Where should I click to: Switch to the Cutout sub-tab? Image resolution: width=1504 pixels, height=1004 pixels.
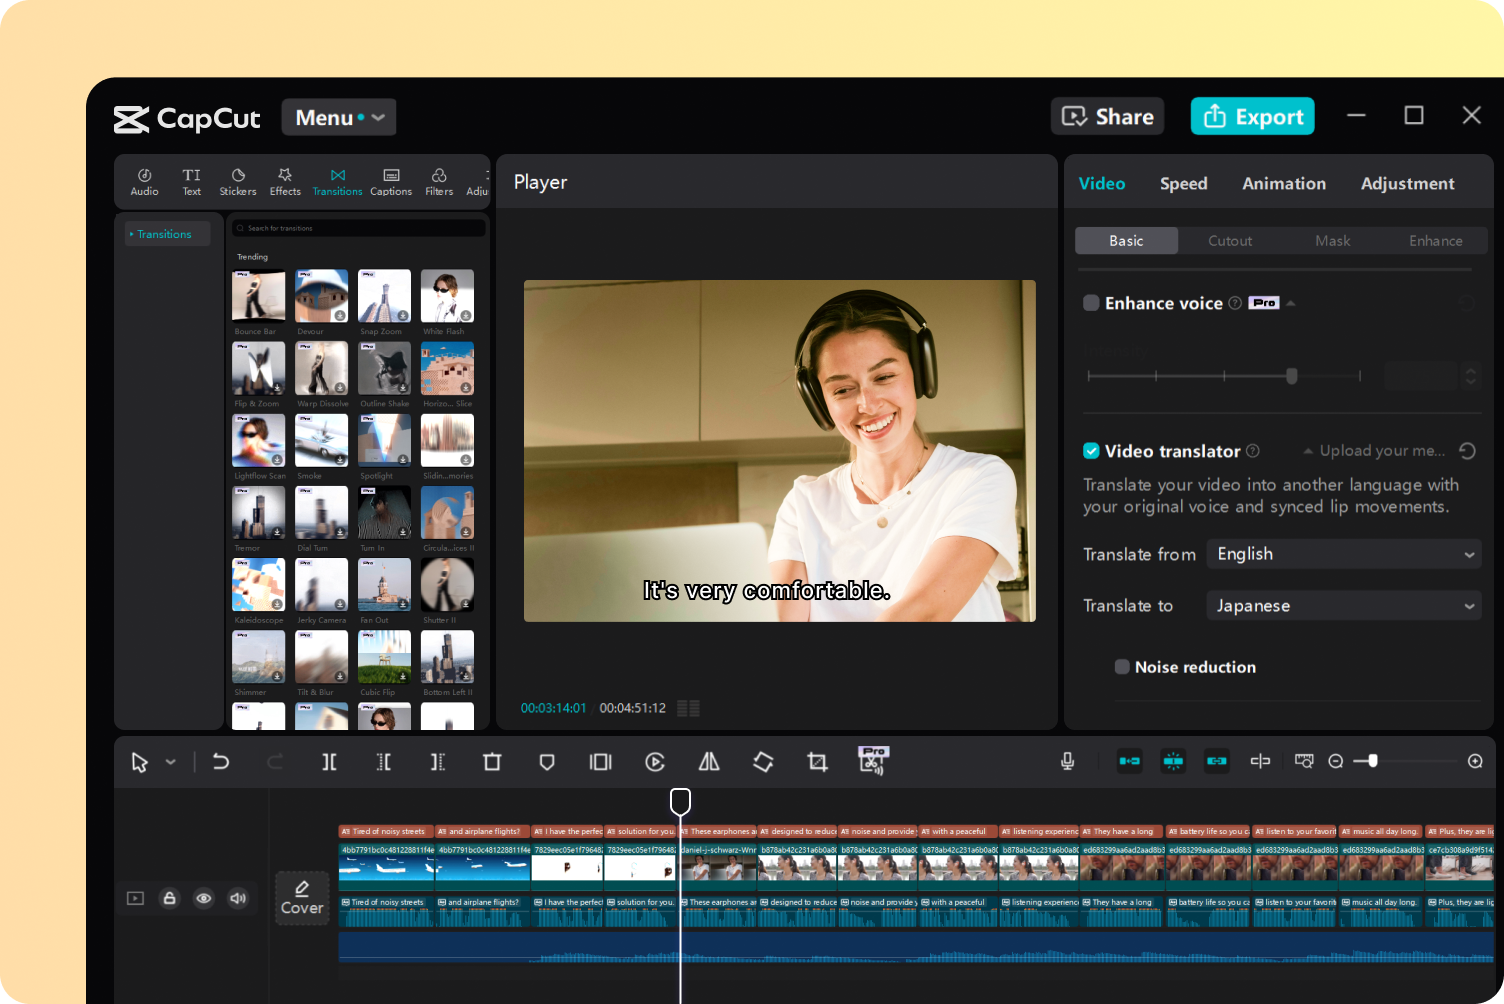pyautogui.click(x=1229, y=241)
